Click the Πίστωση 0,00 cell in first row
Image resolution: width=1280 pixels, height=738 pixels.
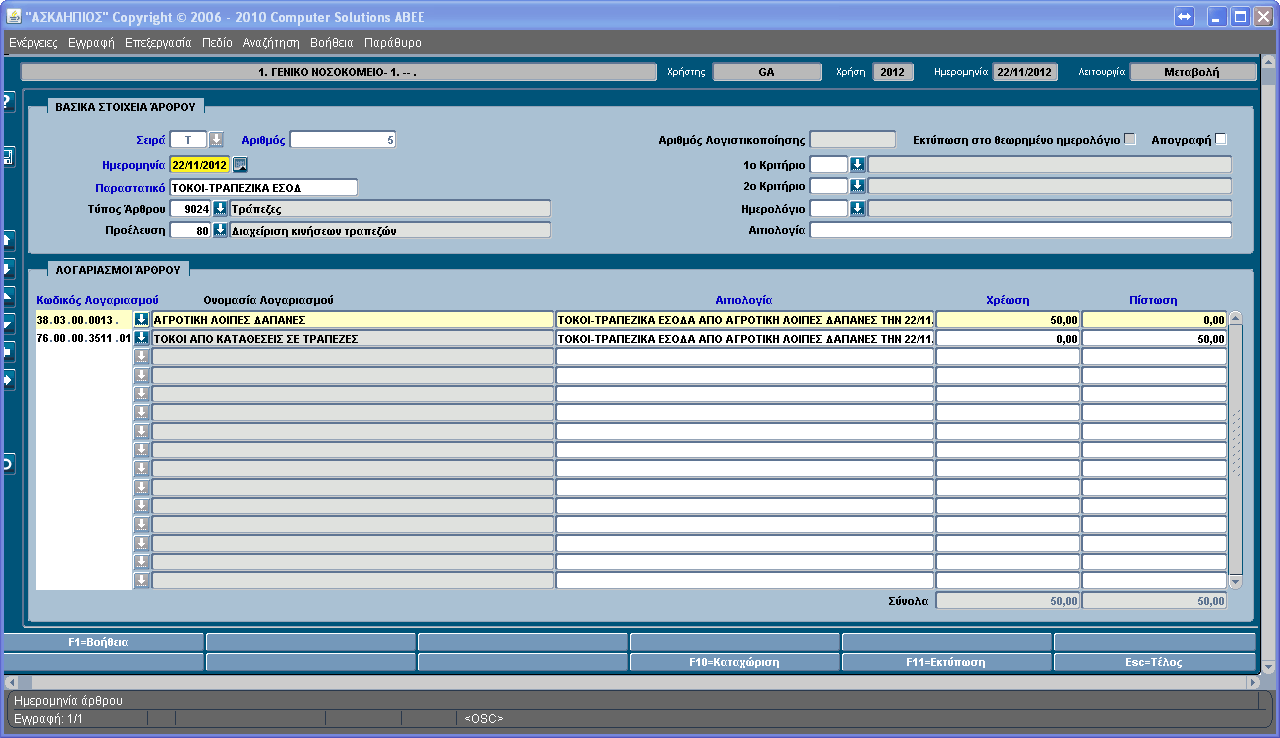click(x=1154, y=320)
